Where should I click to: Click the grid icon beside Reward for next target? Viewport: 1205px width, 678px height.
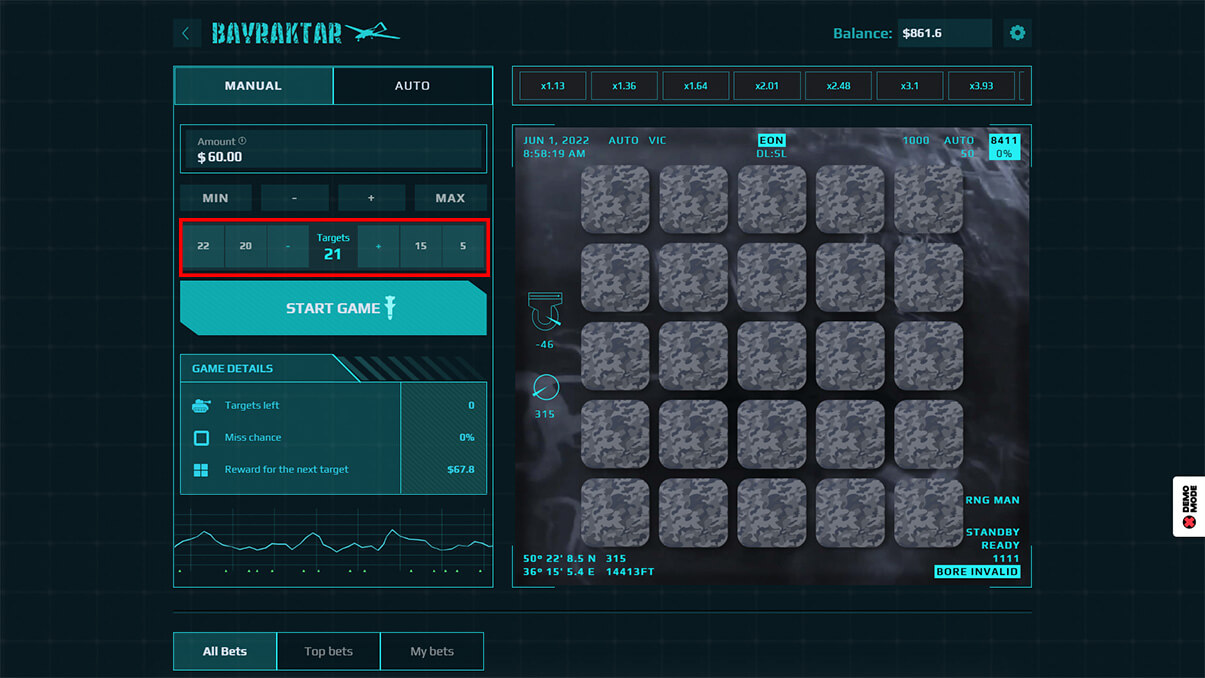click(x=201, y=469)
